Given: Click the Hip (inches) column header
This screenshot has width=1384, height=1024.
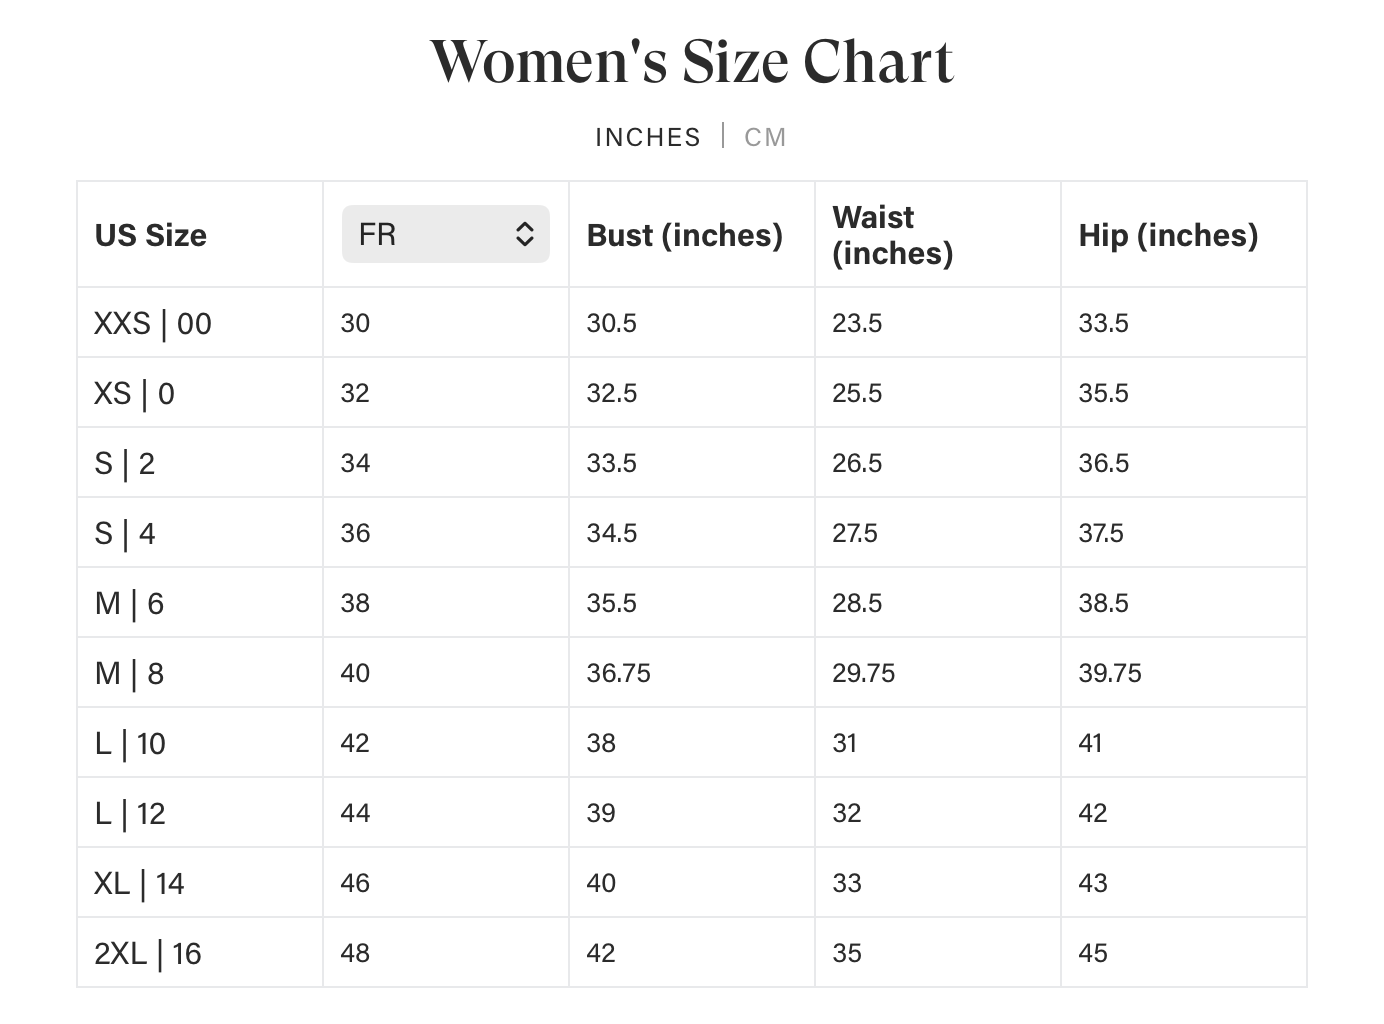Looking at the screenshot, I should pyautogui.click(x=1168, y=235).
